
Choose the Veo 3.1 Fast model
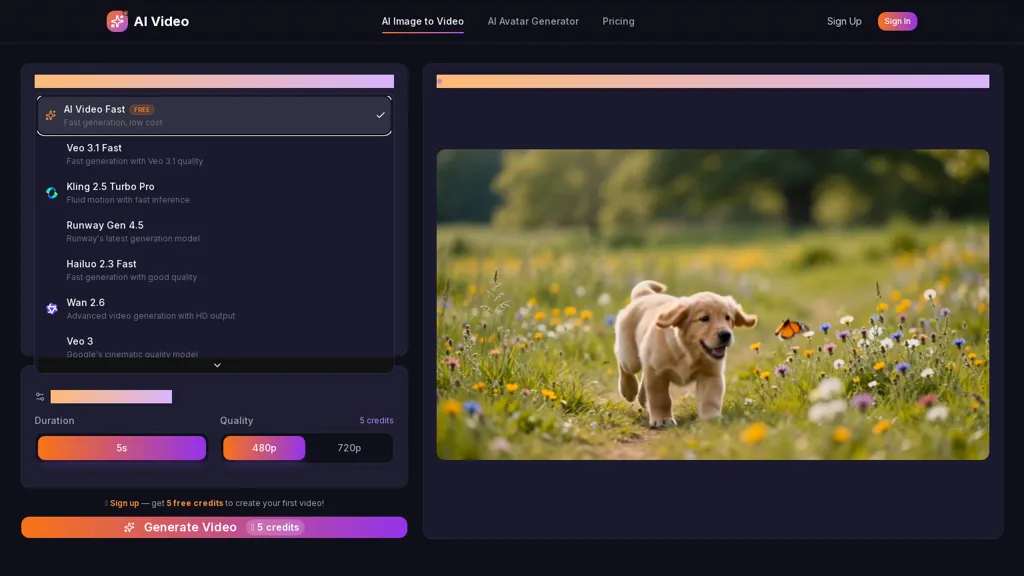214,154
